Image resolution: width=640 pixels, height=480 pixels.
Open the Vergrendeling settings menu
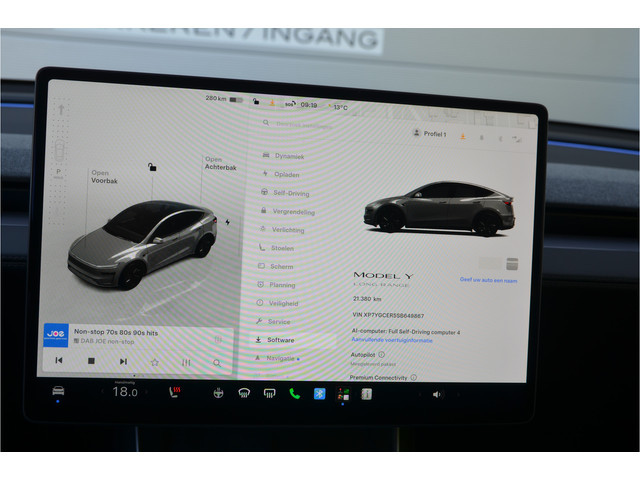pos(288,211)
